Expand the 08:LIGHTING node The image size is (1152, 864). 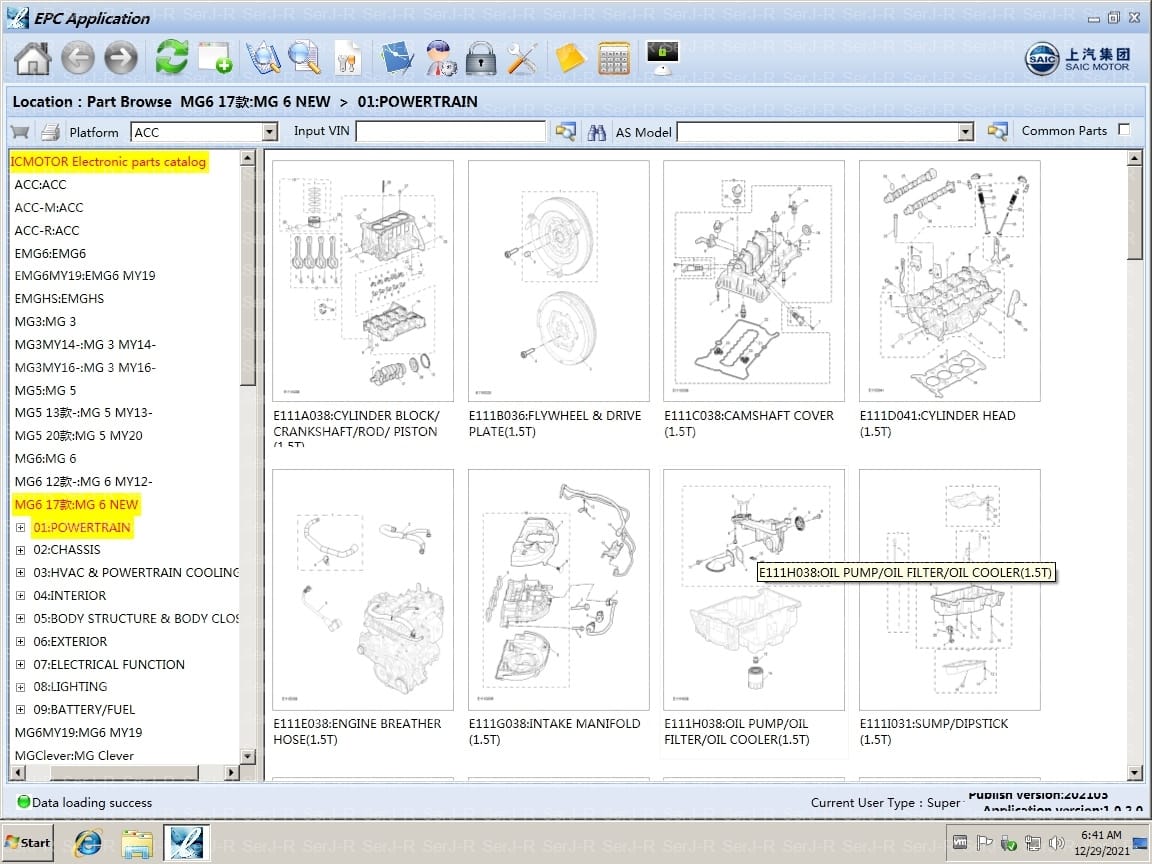point(21,687)
